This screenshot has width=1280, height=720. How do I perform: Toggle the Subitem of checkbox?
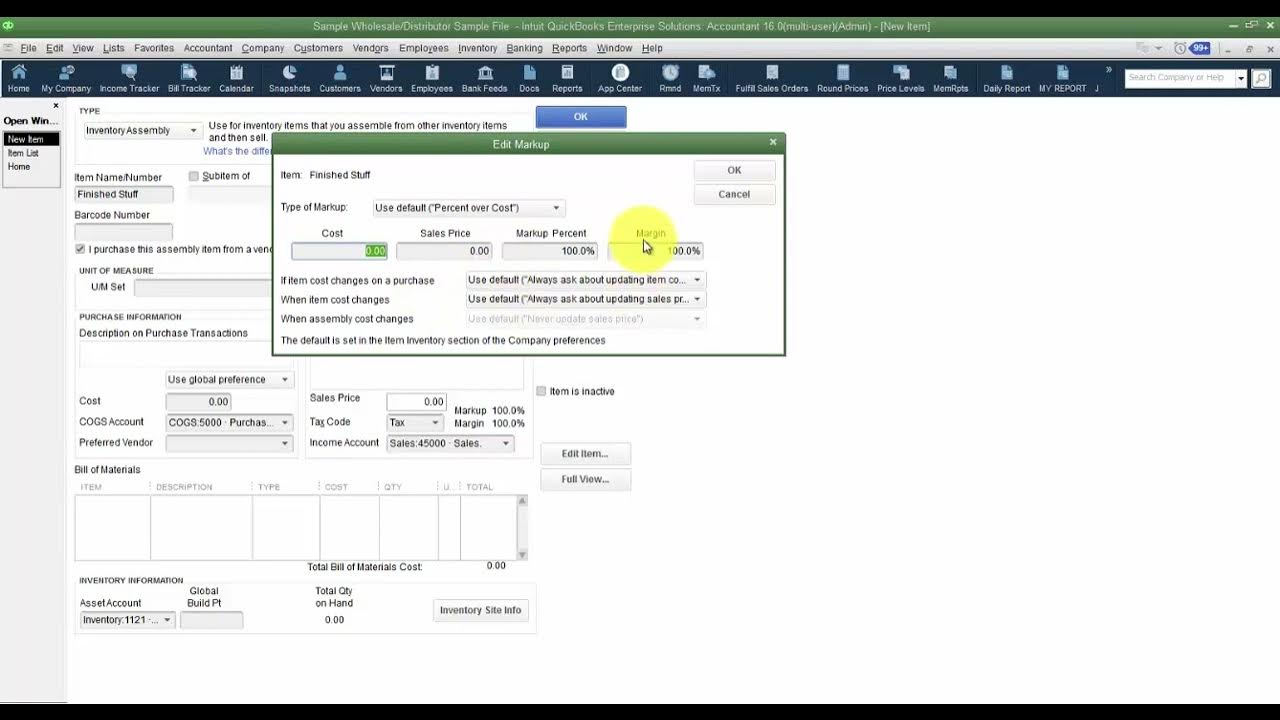point(194,176)
